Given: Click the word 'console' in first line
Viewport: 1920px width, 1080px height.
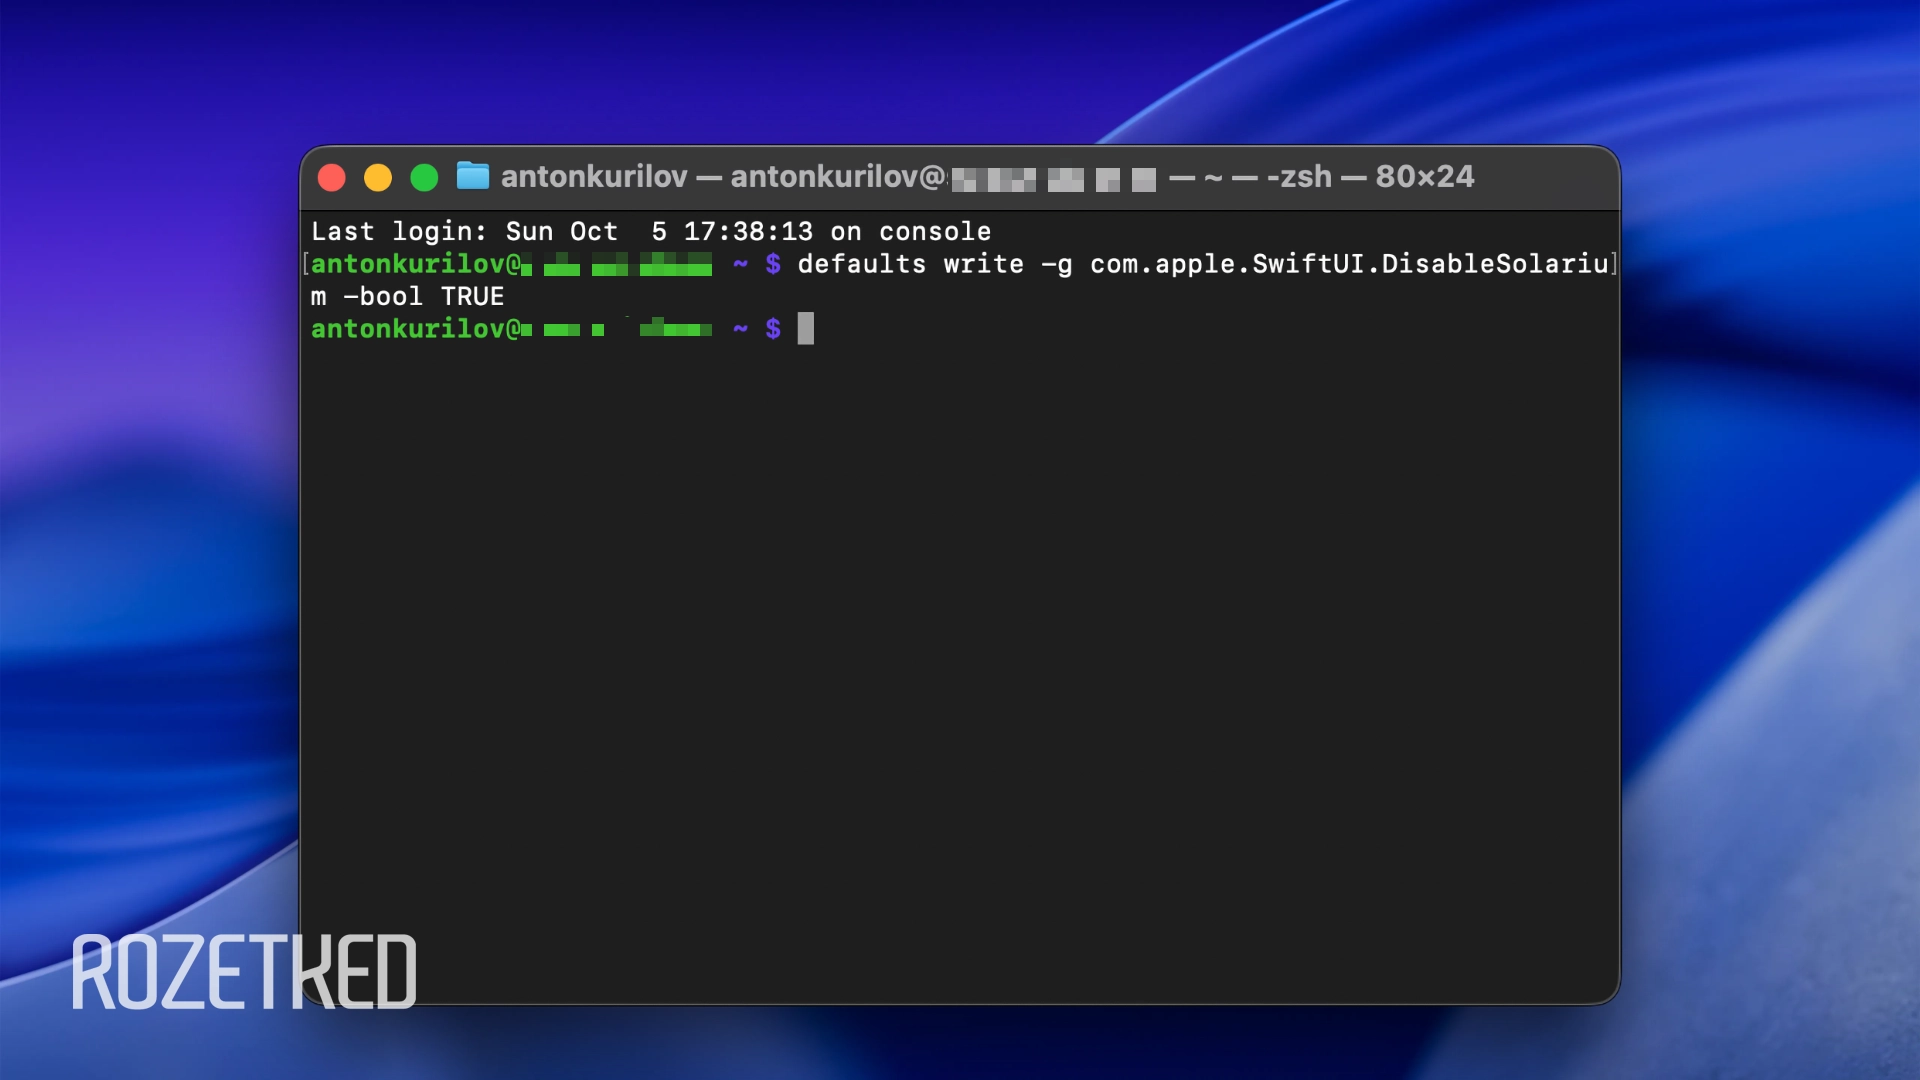Looking at the screenshot, I should [x=935, y=232].
